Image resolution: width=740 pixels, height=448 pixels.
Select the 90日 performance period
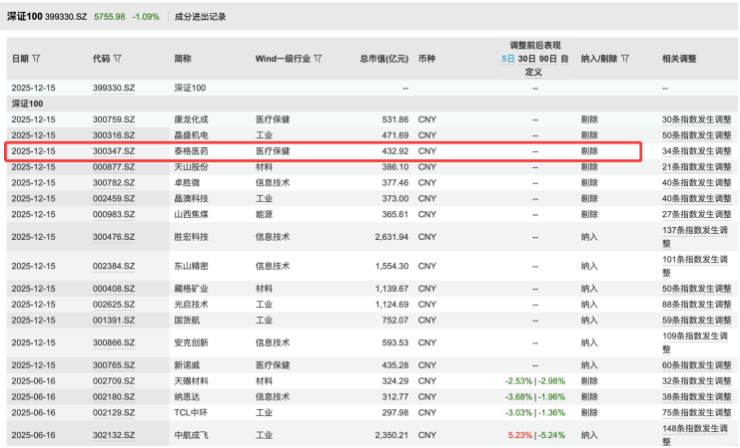coord(547,59)
